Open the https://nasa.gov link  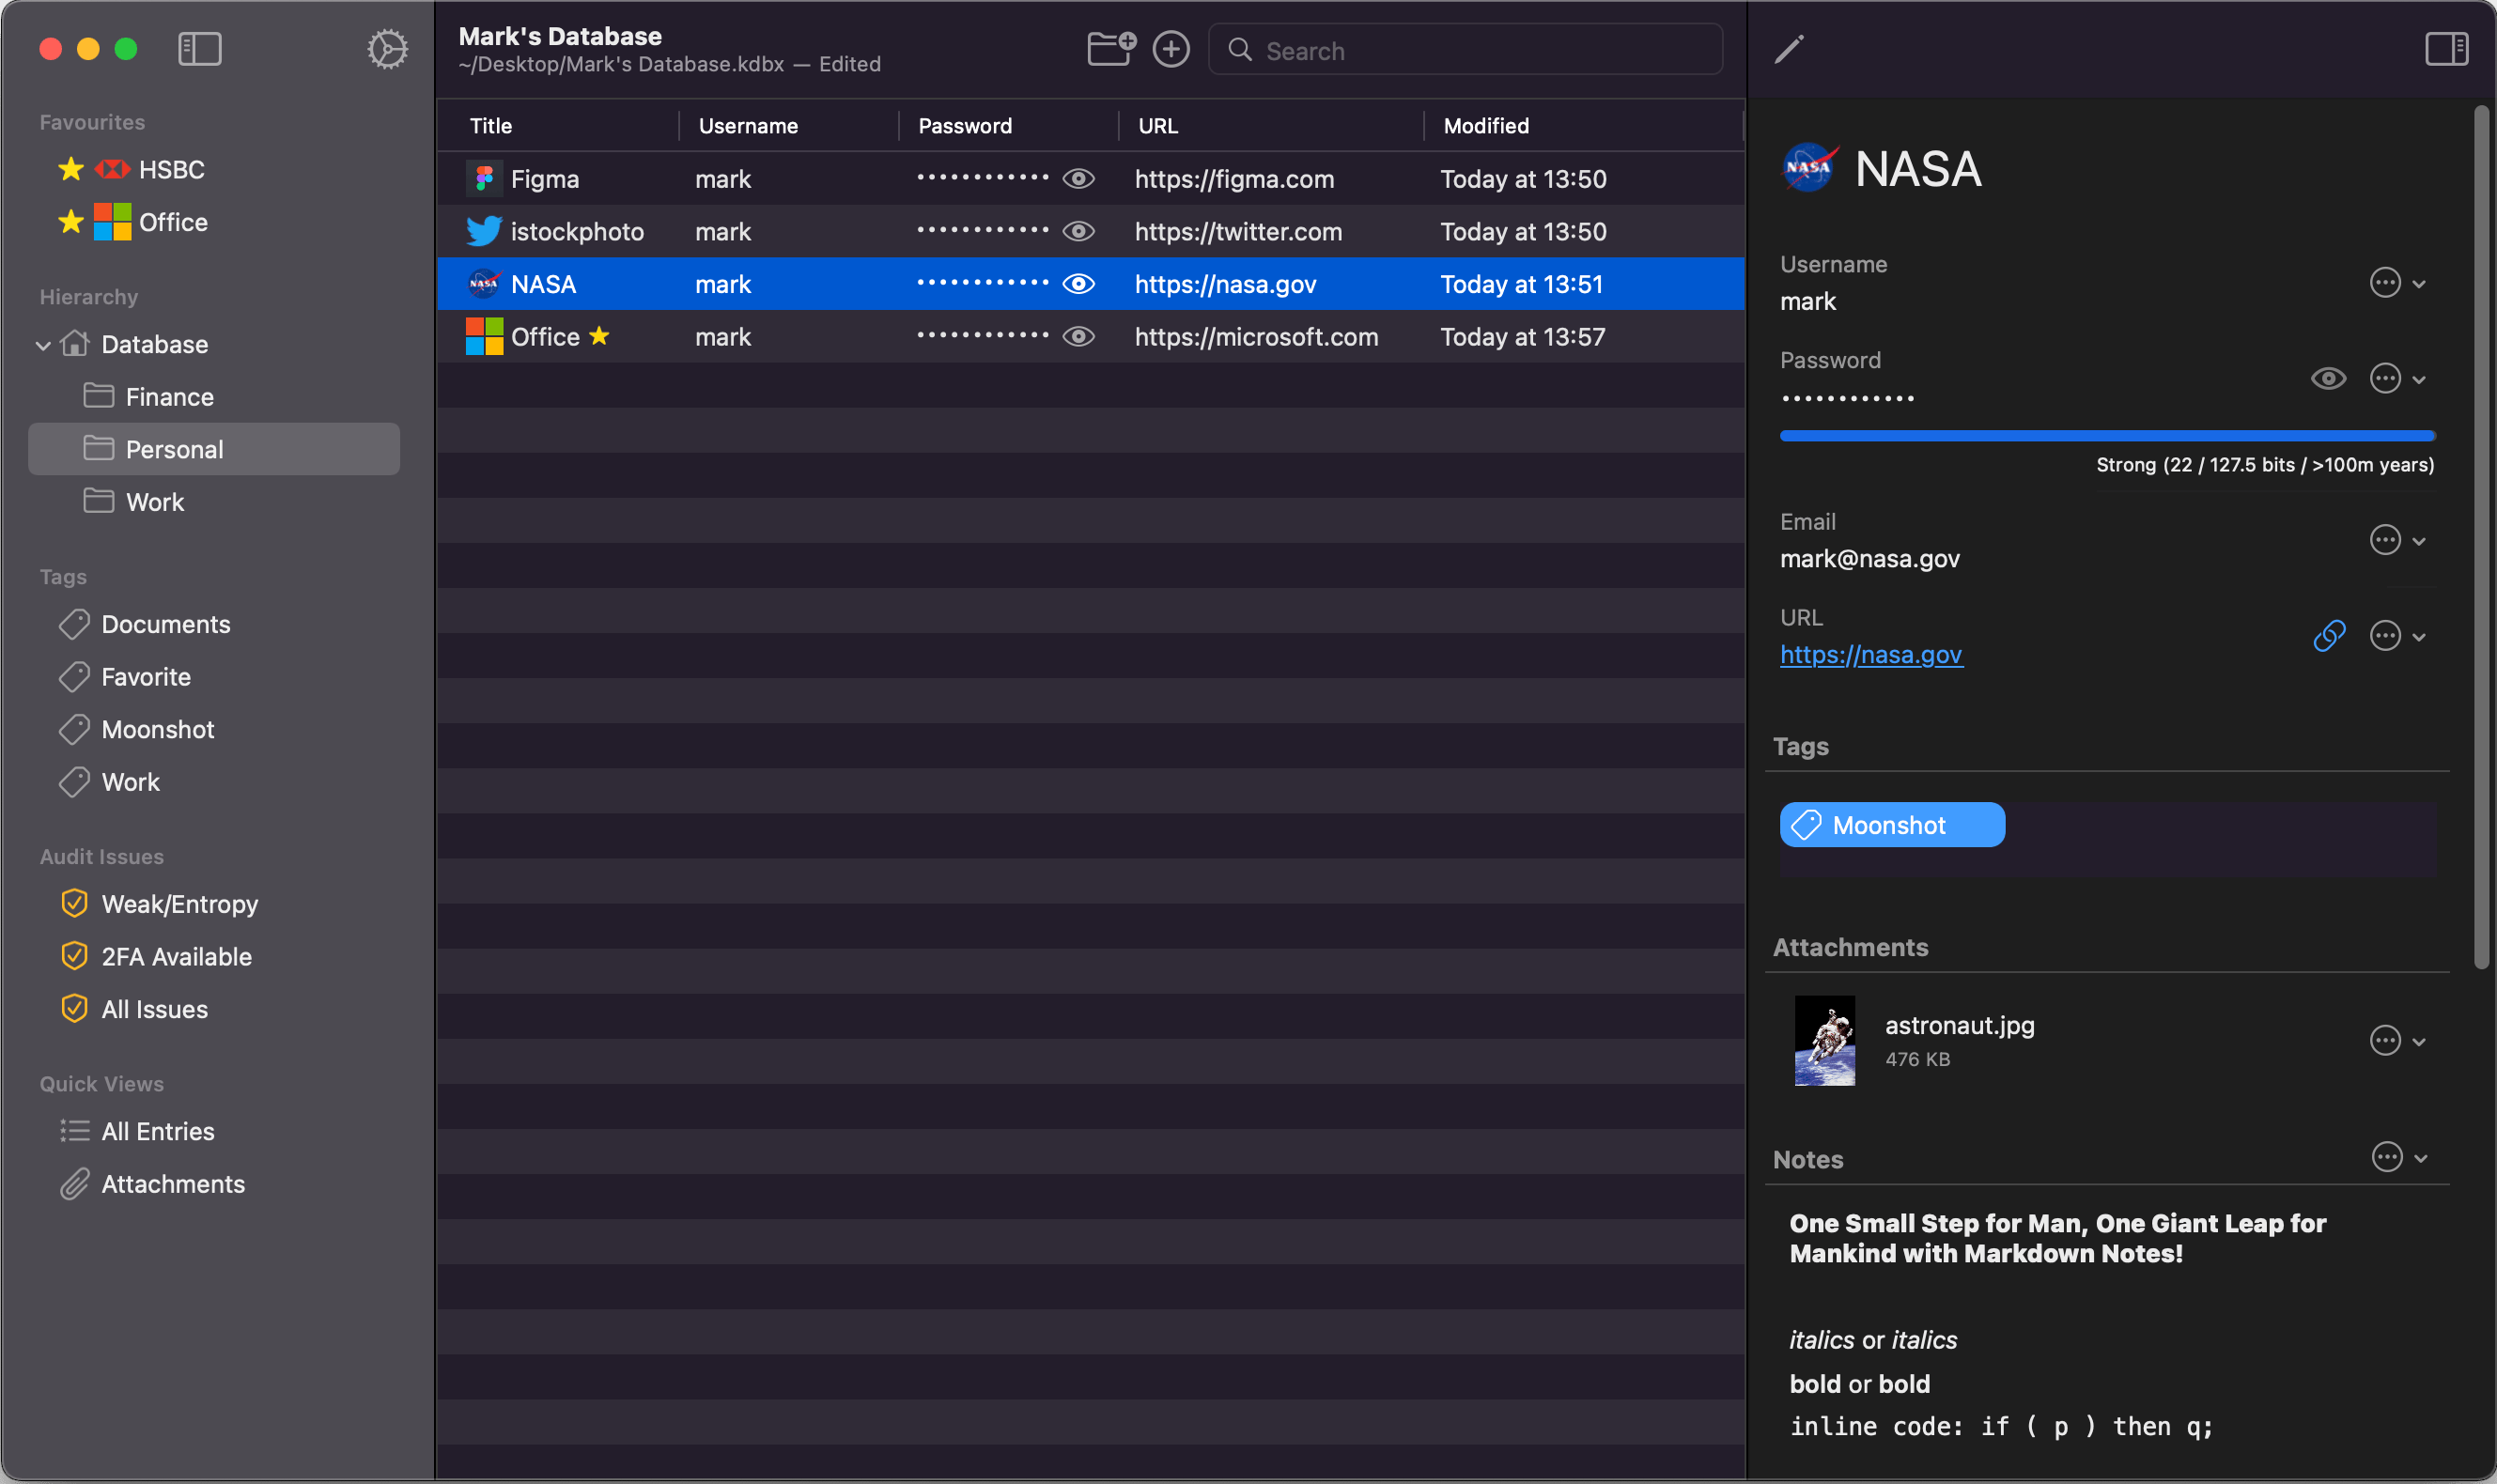tap(1871, 655)
